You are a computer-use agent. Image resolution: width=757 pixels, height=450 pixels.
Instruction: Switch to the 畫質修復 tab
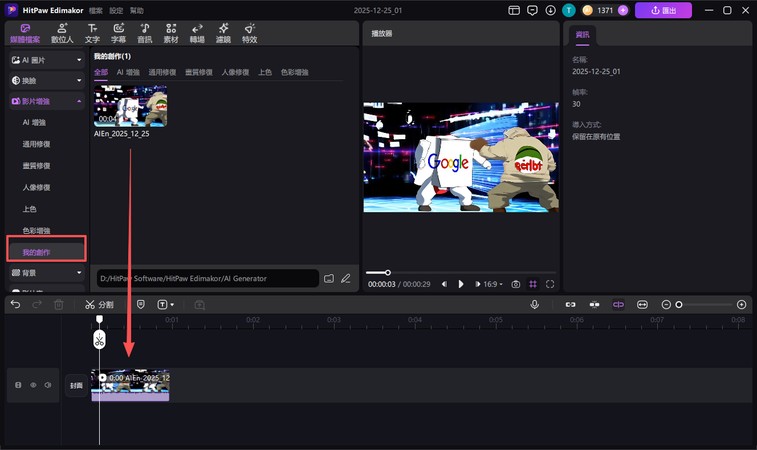[198, 73]
